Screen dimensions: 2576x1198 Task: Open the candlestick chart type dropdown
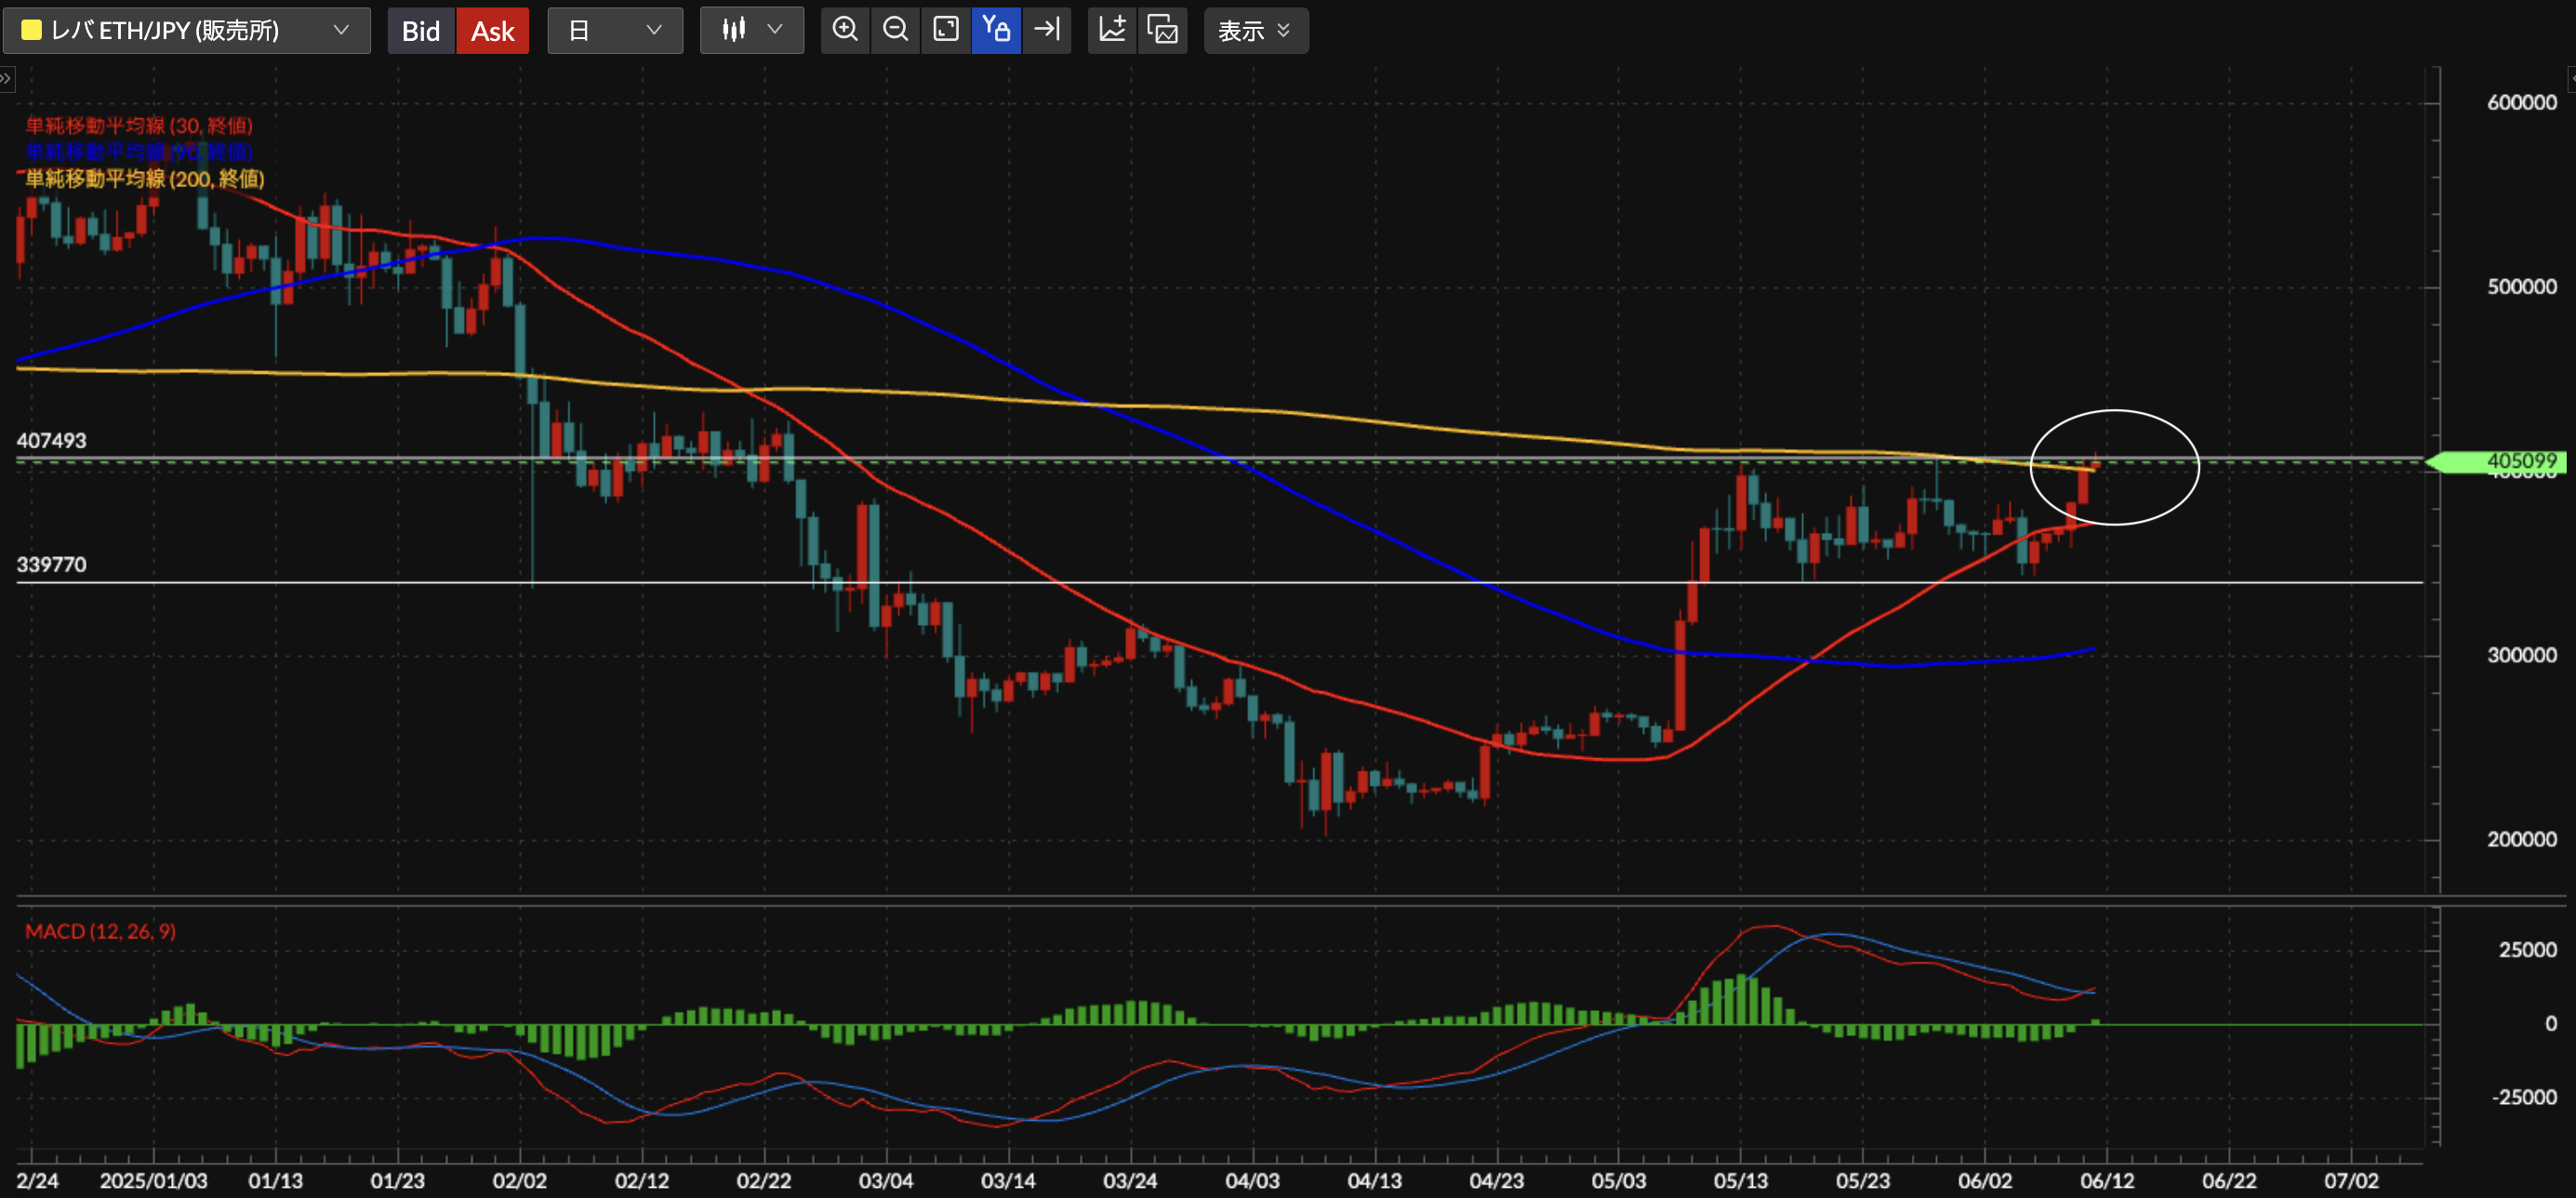click(752, 30)
